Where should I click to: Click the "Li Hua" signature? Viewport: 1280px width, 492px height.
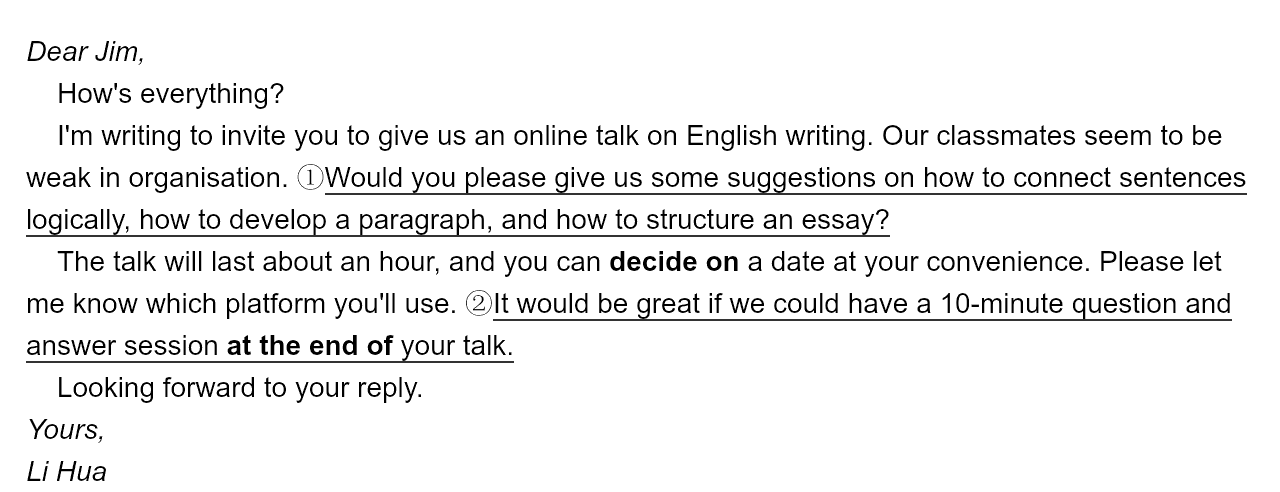[x=67, y=472]
